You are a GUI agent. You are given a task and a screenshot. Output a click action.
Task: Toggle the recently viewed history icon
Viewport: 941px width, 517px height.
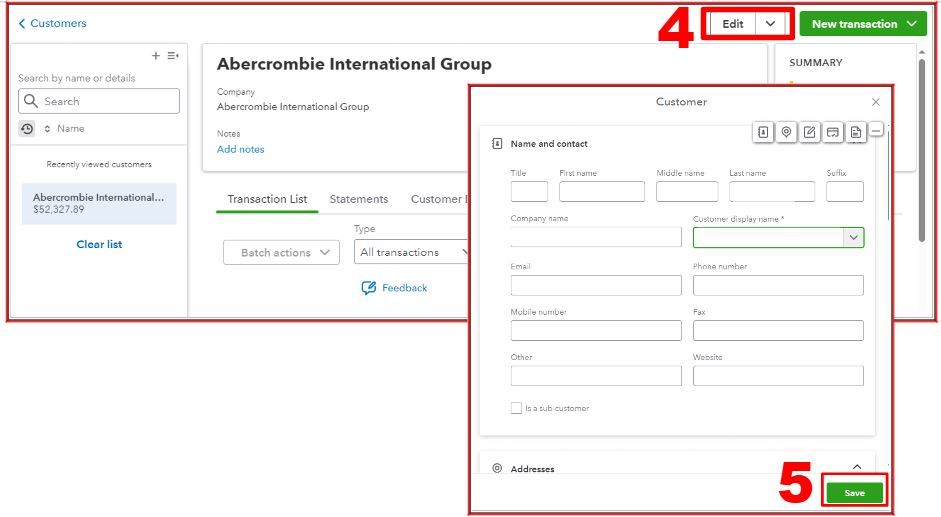(27, 128)
